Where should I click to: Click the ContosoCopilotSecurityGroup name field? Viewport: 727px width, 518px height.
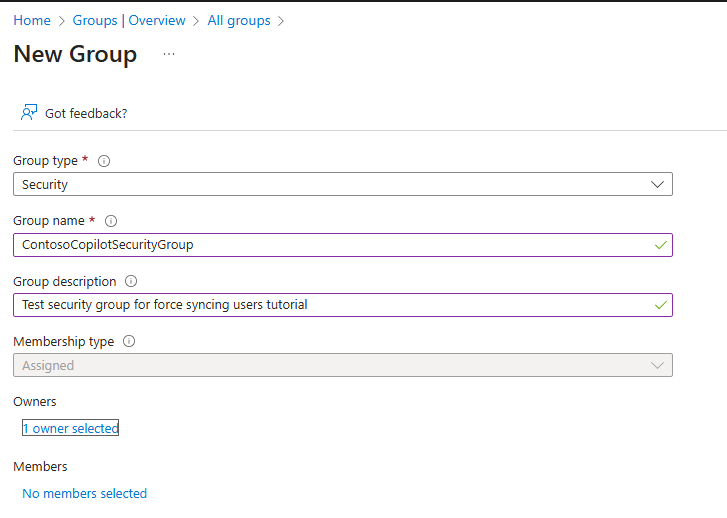click(x=330, y=245)
